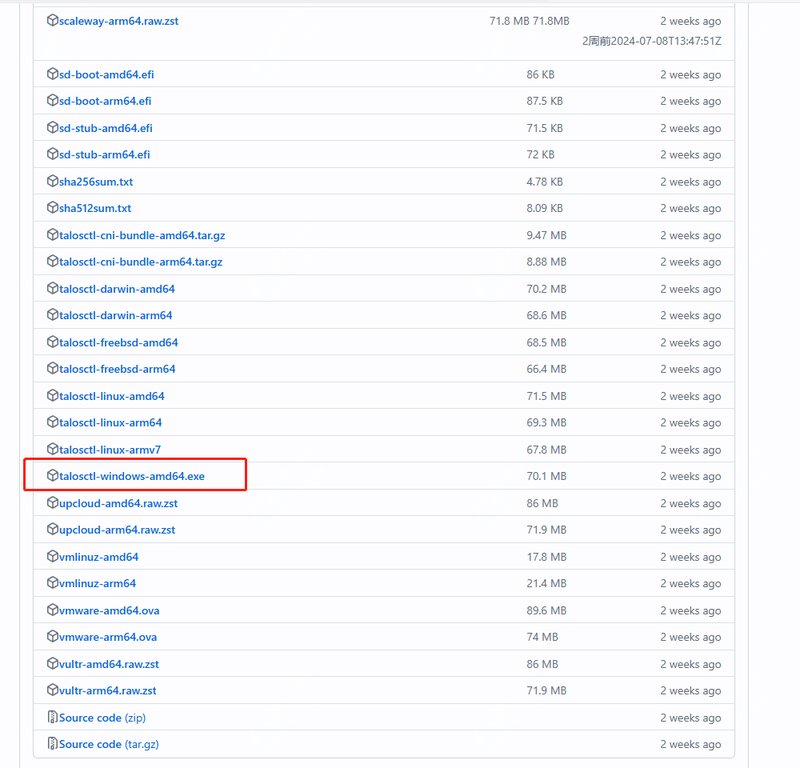Download upcloud-arm64.raw.zst image
Screen dimensions: 800x768
[117, 530]
